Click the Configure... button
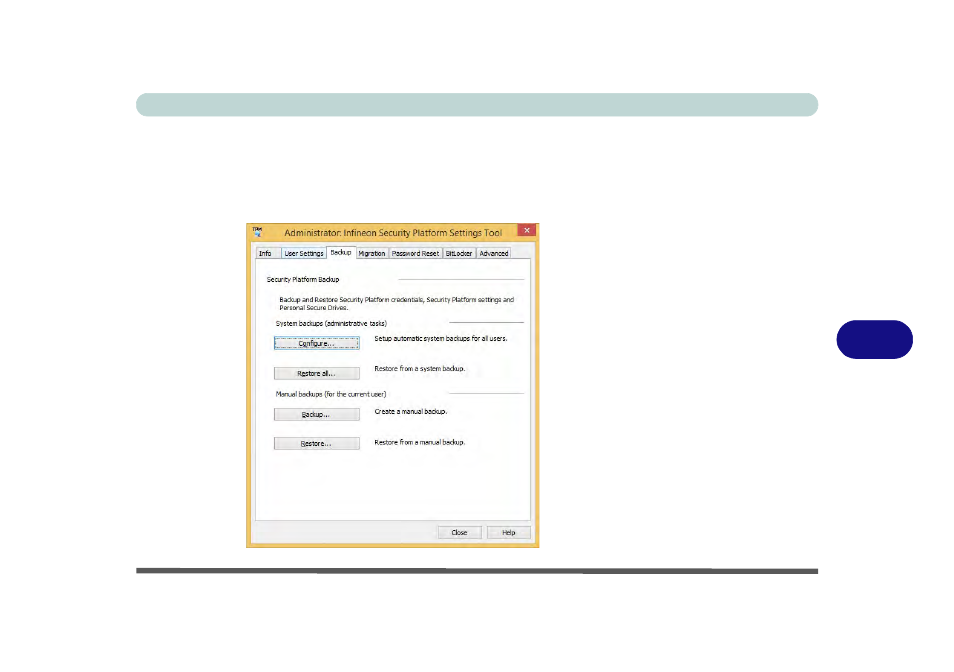This screenshot has height=672, width=954. tap(316, 343)
